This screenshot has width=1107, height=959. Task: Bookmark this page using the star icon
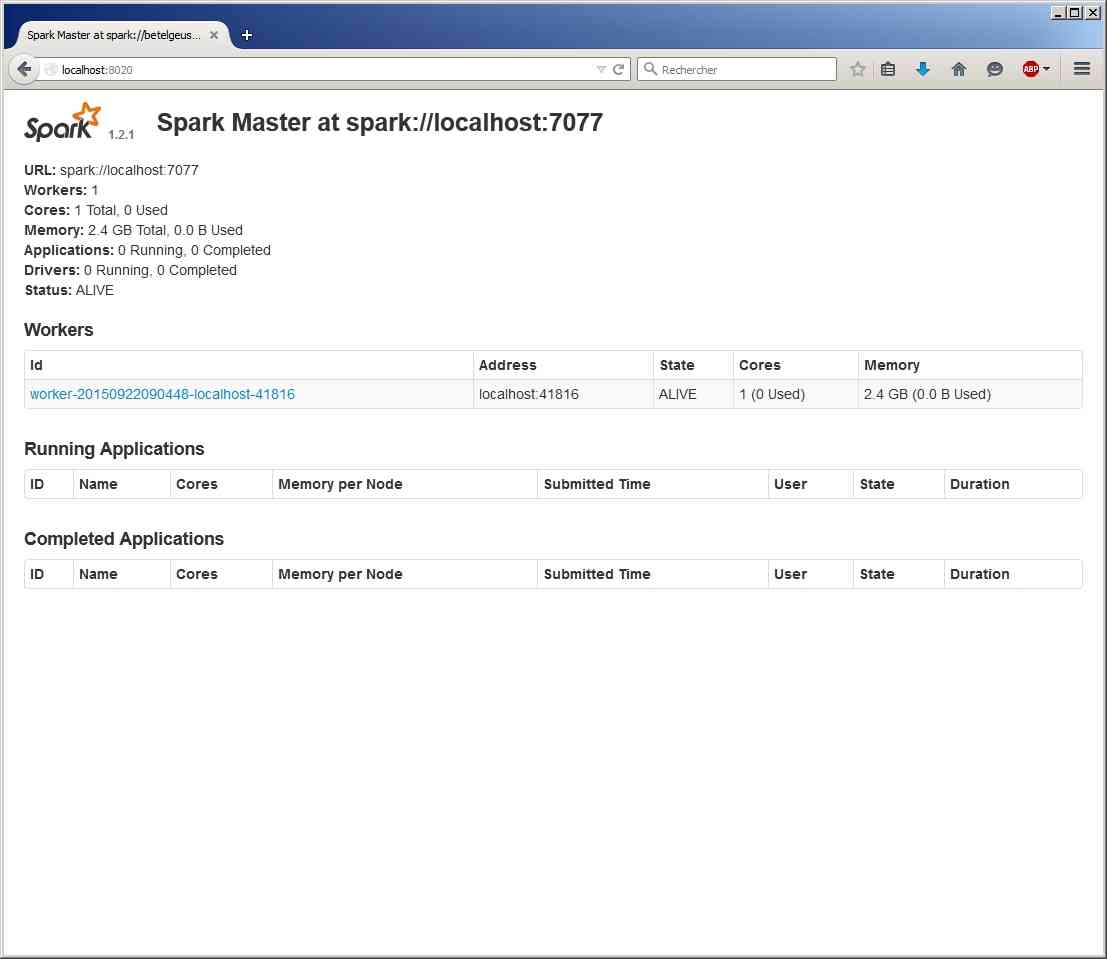857,70
